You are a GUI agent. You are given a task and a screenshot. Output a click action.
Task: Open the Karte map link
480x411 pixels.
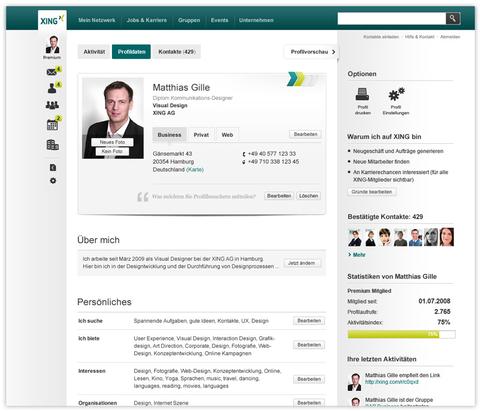click(x=195, y=170)
